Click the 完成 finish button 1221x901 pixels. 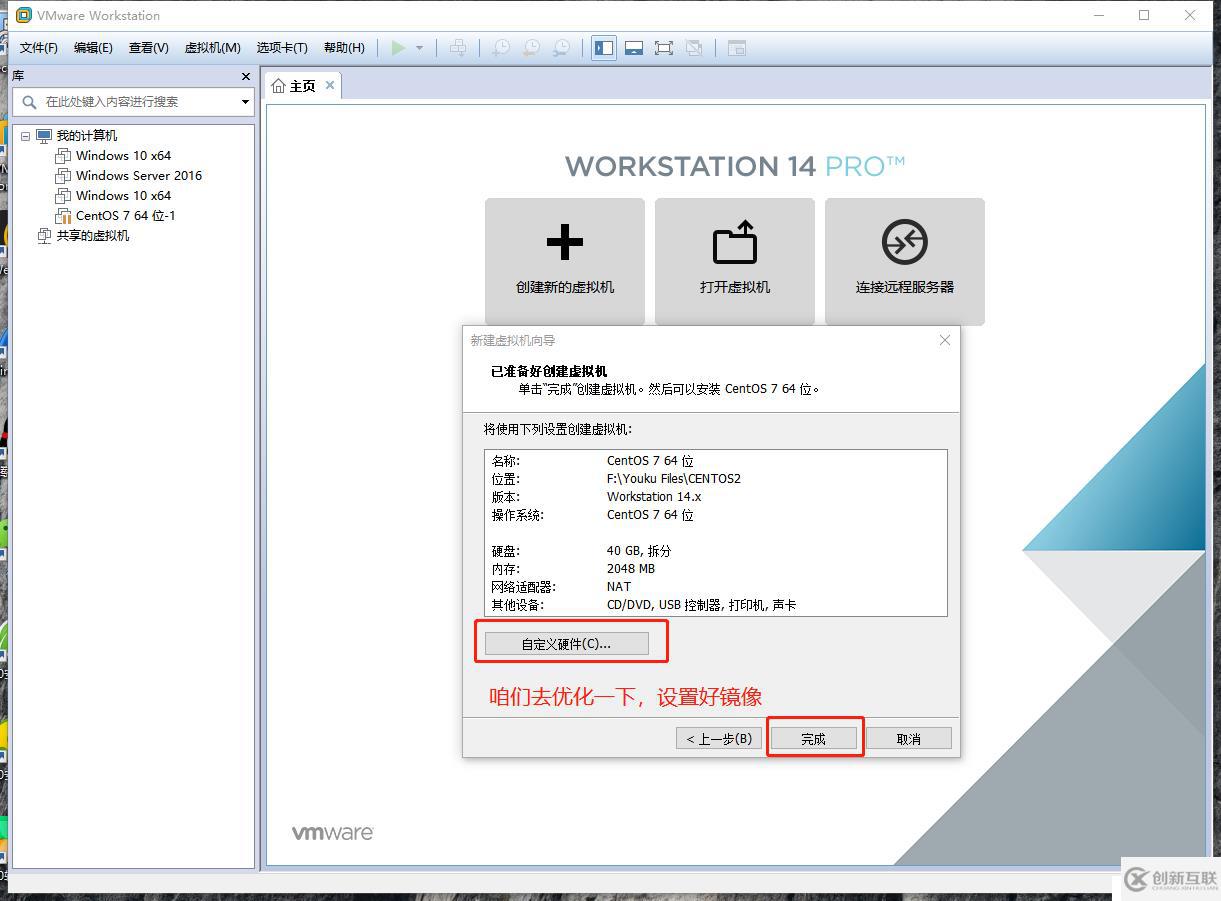click(x=814, y=739)
